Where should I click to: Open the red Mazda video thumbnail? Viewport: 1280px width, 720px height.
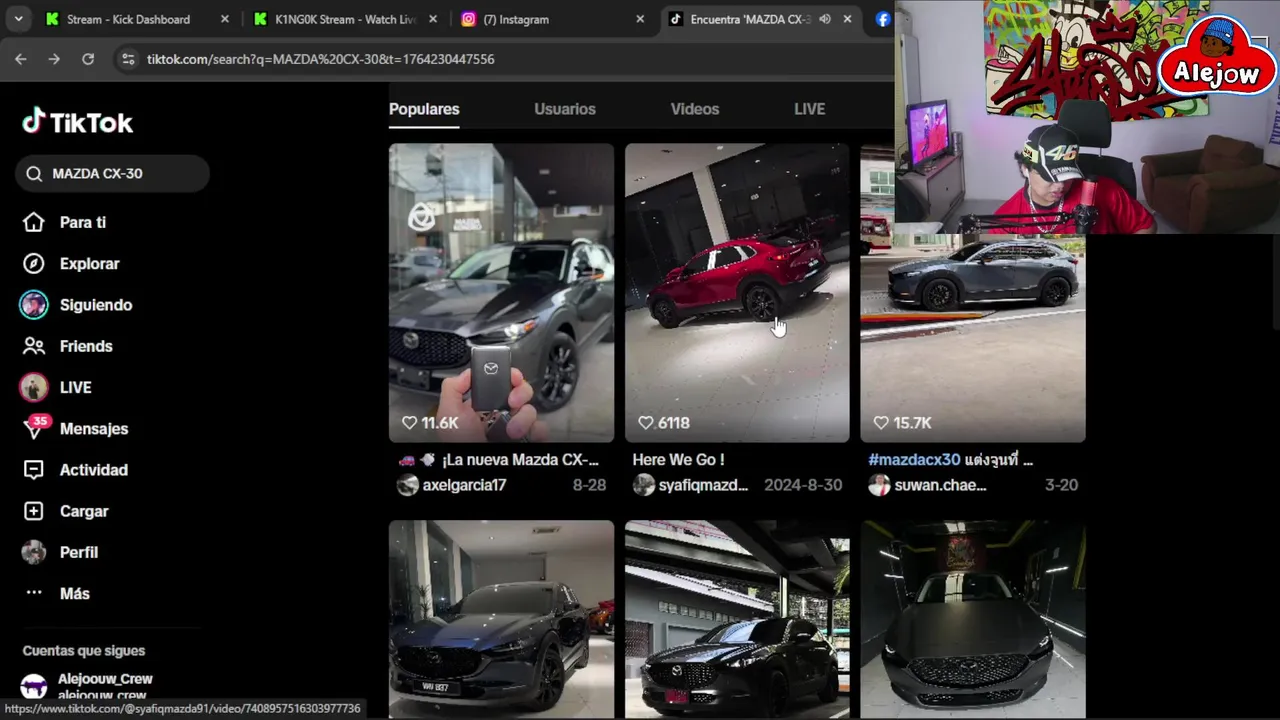coord(737,292)
